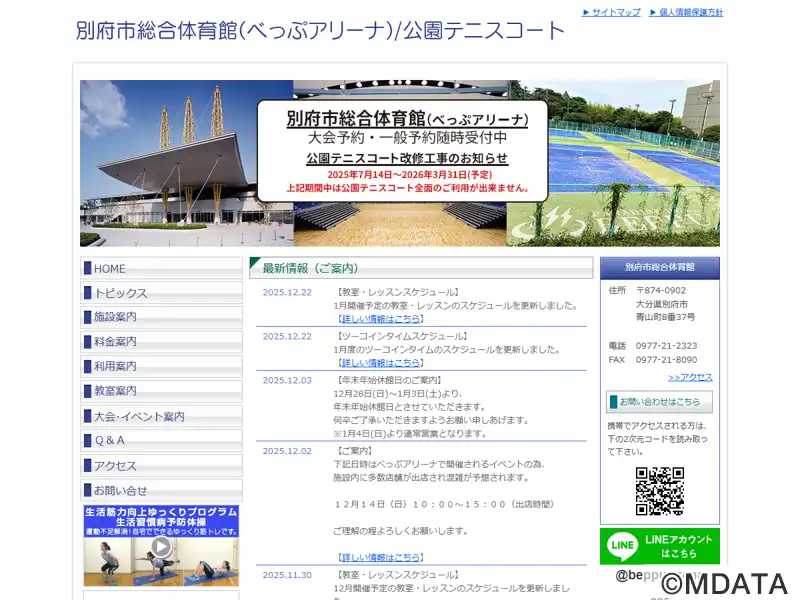Click FAX number 0977-21-8090
The image size is (800, 600).
(666, 360)
